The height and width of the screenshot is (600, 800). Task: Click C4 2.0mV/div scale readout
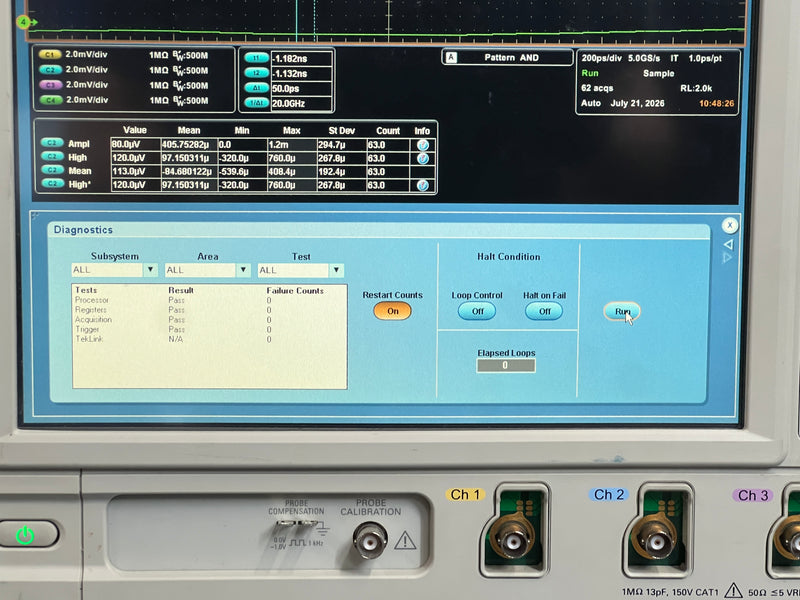click(x=87, y=100)
